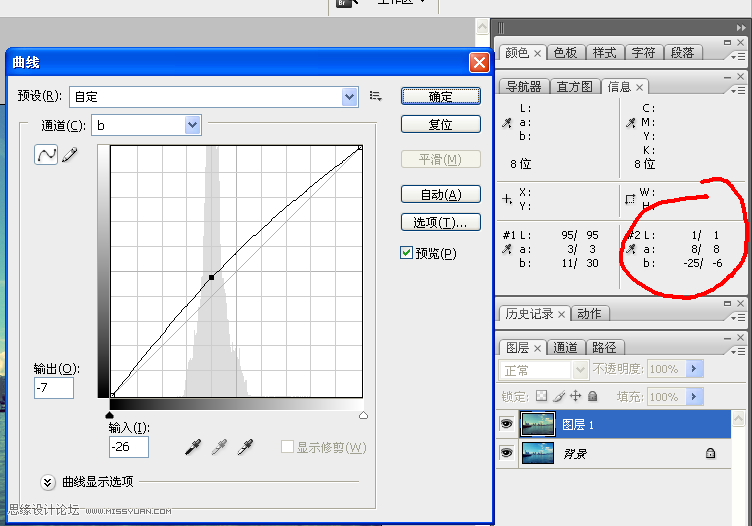Click the CMYK readout eyedropper icon

pos(631,123)
